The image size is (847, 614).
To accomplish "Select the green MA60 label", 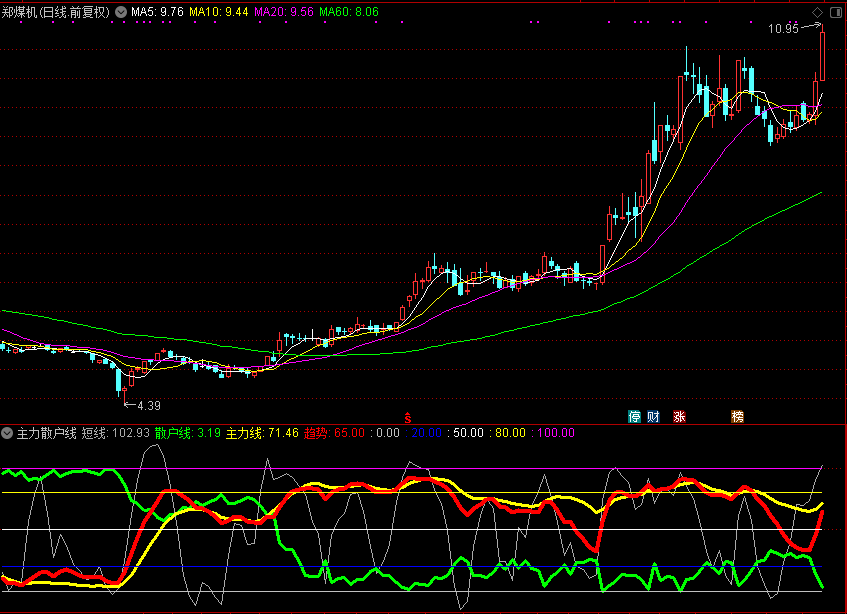I will coord(349,12).
